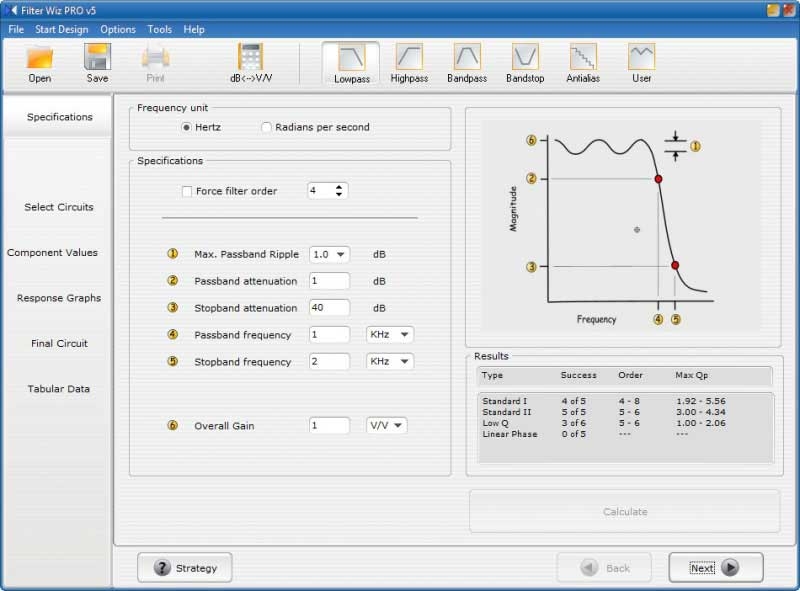Screen dimensions: 800x591
Task: Open the Stopband frequency unit dropdown
Action: click(x=390, y=361)
